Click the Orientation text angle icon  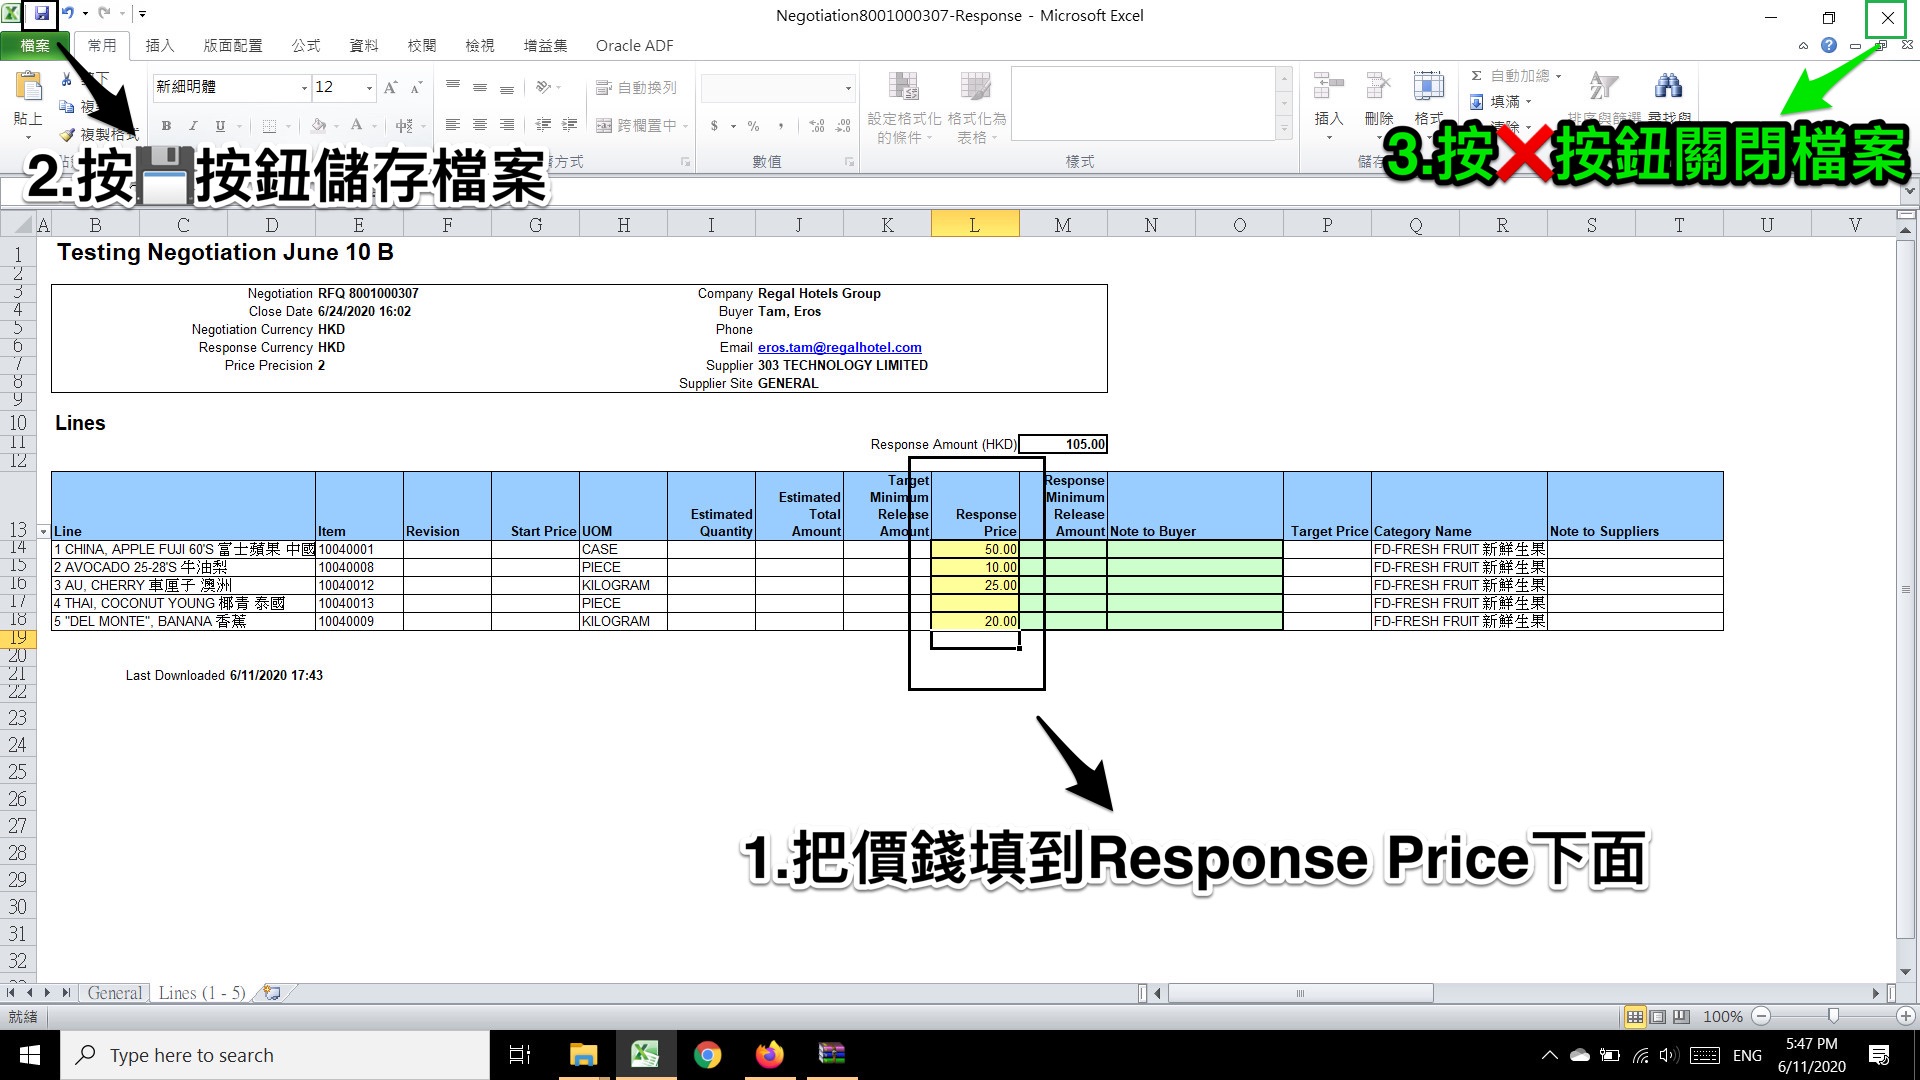543,87
